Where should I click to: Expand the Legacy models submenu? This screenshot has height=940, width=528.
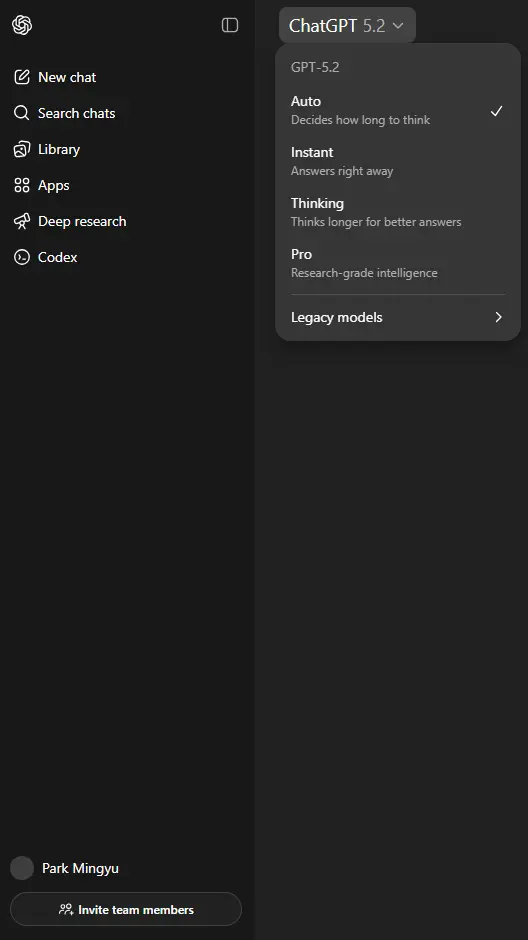397,317
